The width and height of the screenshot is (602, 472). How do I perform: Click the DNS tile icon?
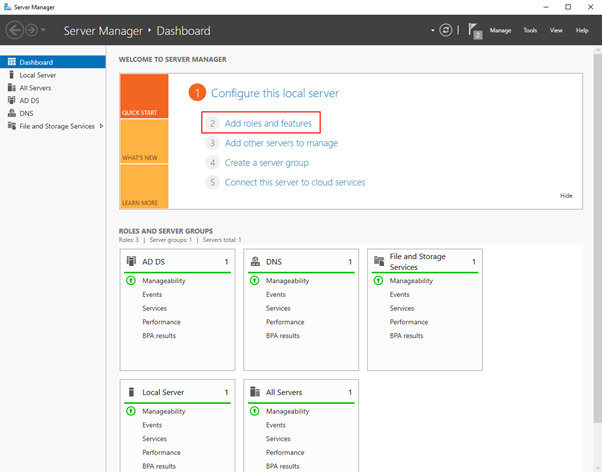pos(255,261)
